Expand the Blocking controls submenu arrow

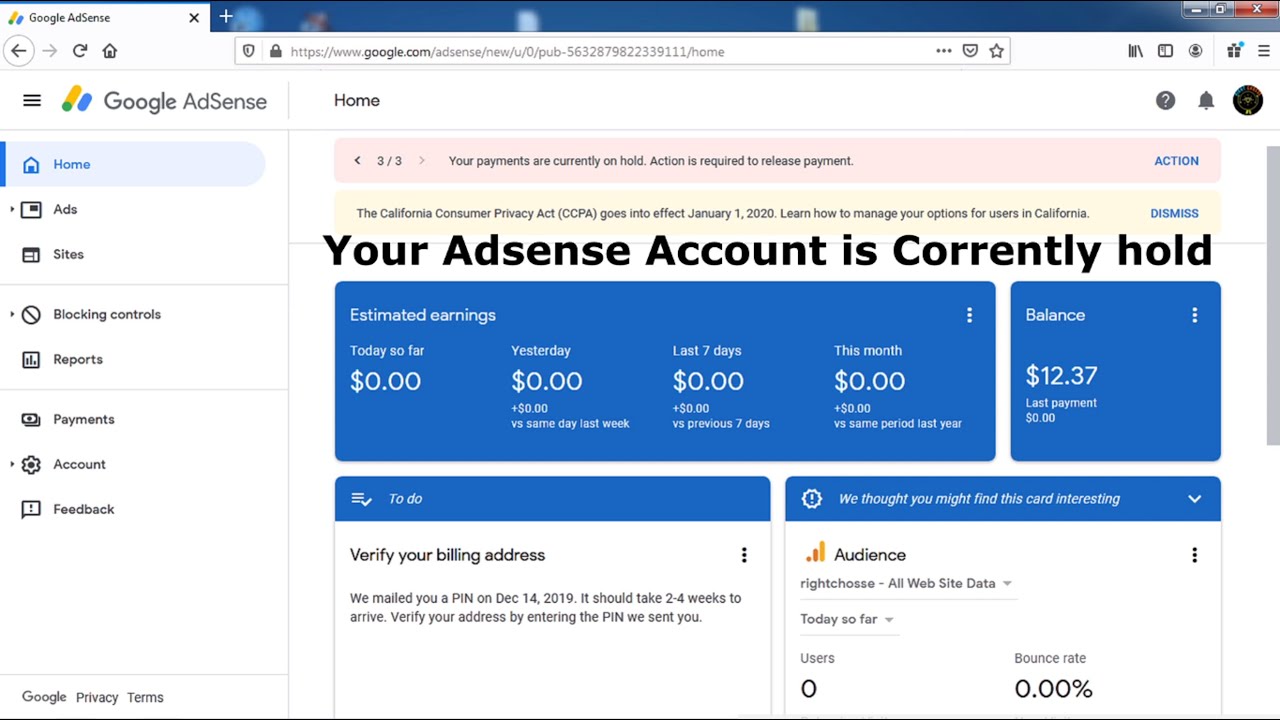[12, 314]
